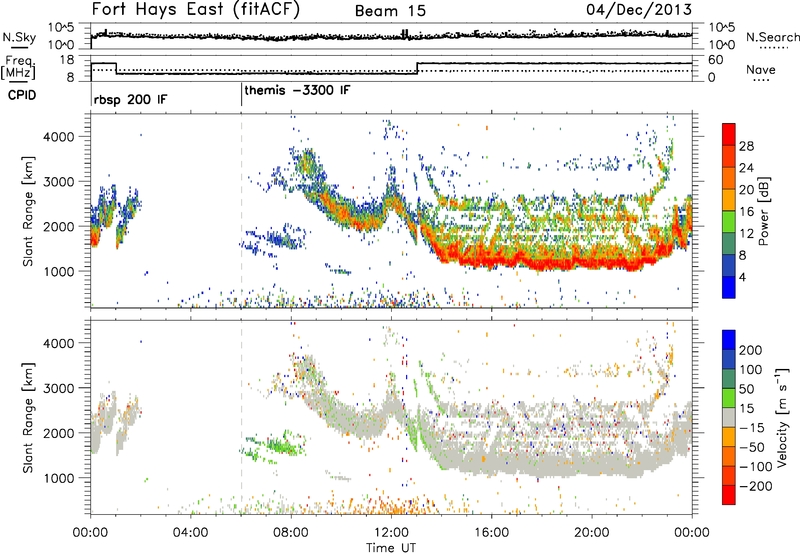Click the '18' frequency axis value
The image size is (800, 554).
pos(67,60)
